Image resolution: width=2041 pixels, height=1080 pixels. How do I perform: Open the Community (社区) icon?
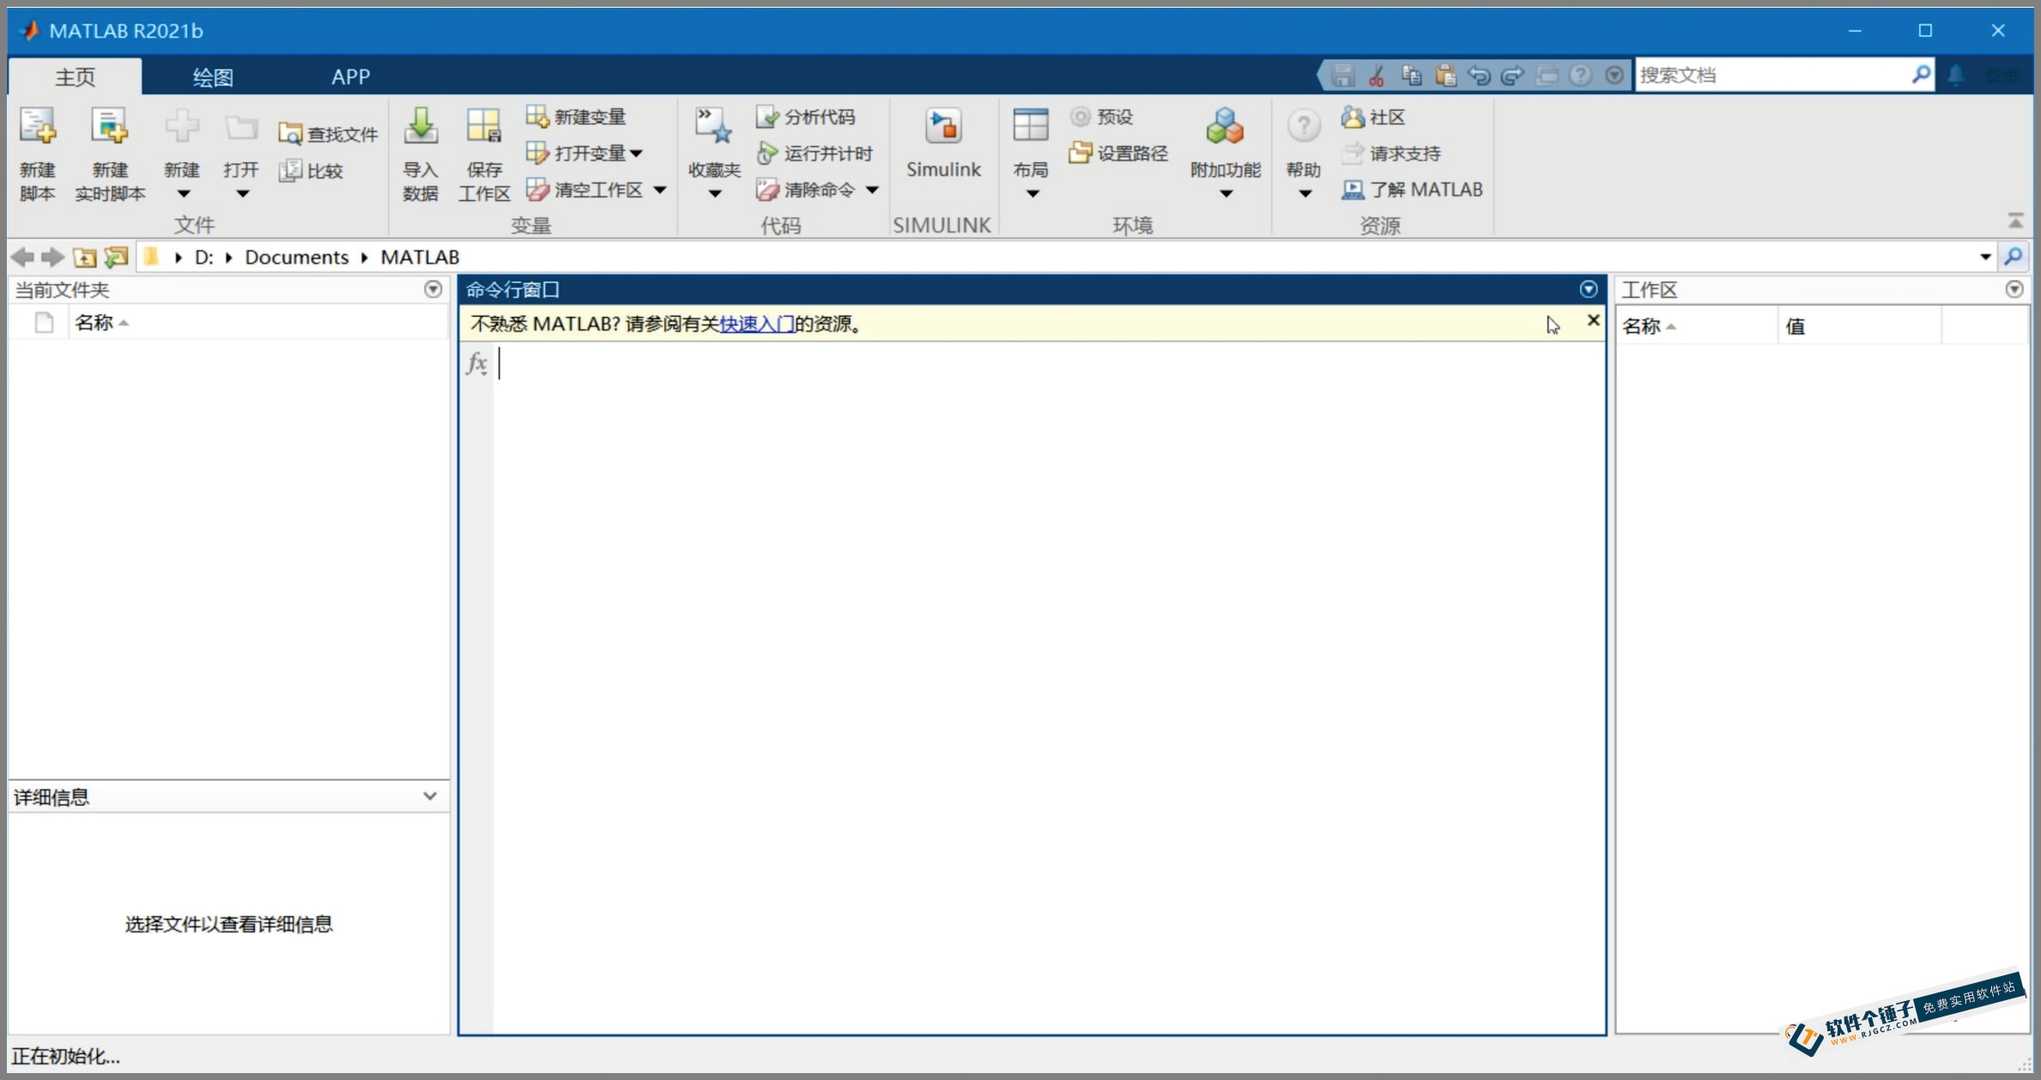pyautogui.click(x=1352, y=117)
